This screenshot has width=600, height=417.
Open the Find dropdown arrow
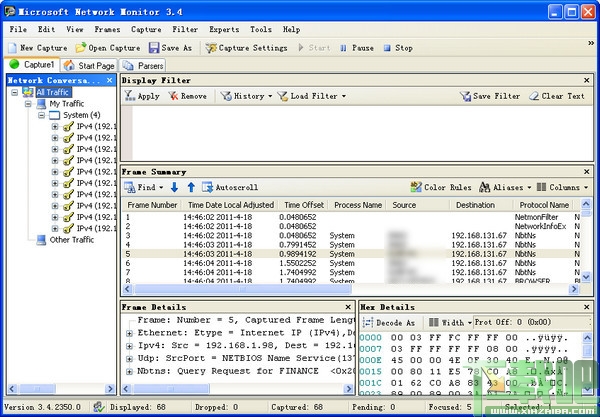[x=161, y=187]
